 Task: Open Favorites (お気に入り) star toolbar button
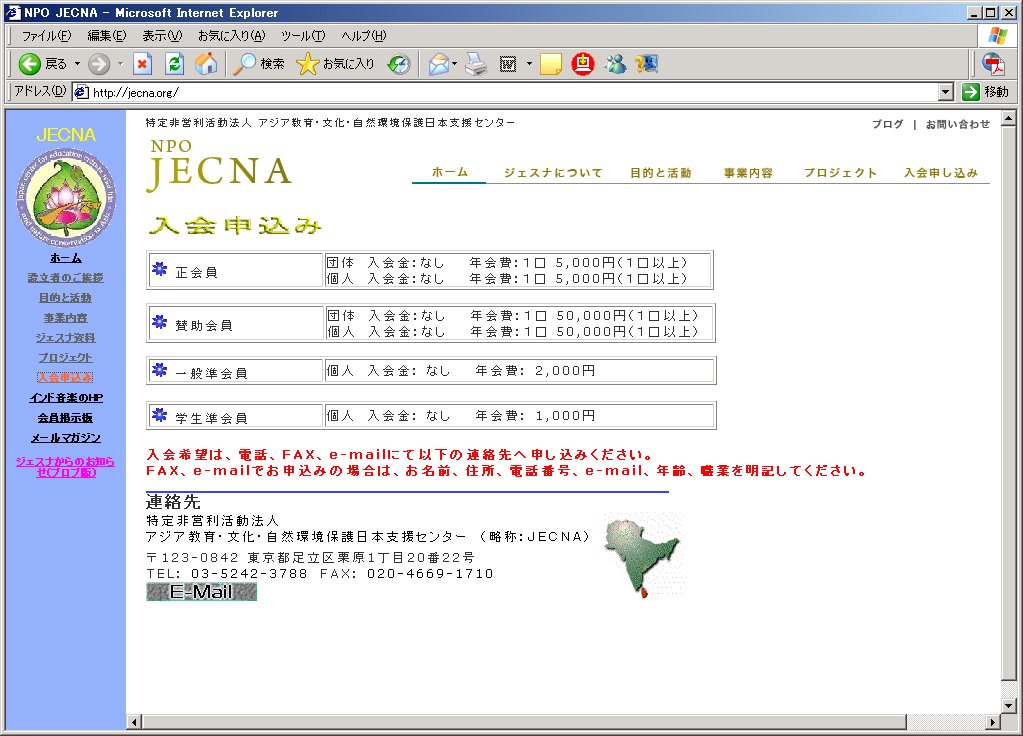[x=336, y=64]
